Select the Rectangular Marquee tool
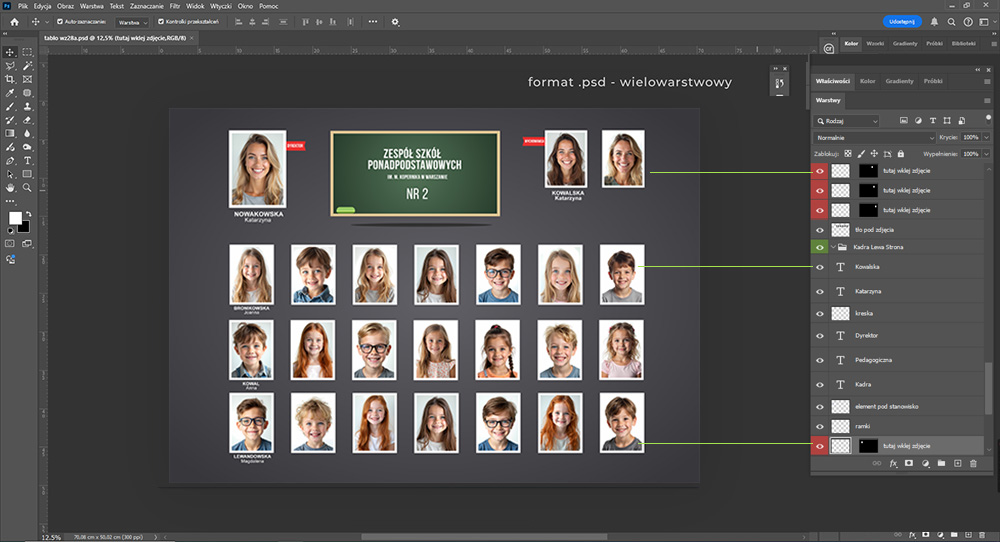 tap(27, 52)
